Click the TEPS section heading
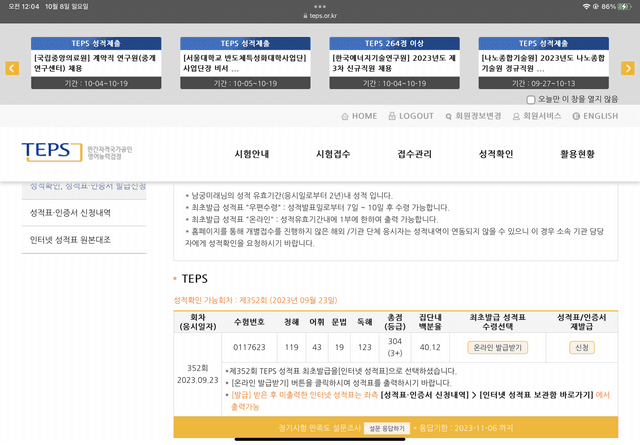Screen dimensions: 640x445 (195, 279)
